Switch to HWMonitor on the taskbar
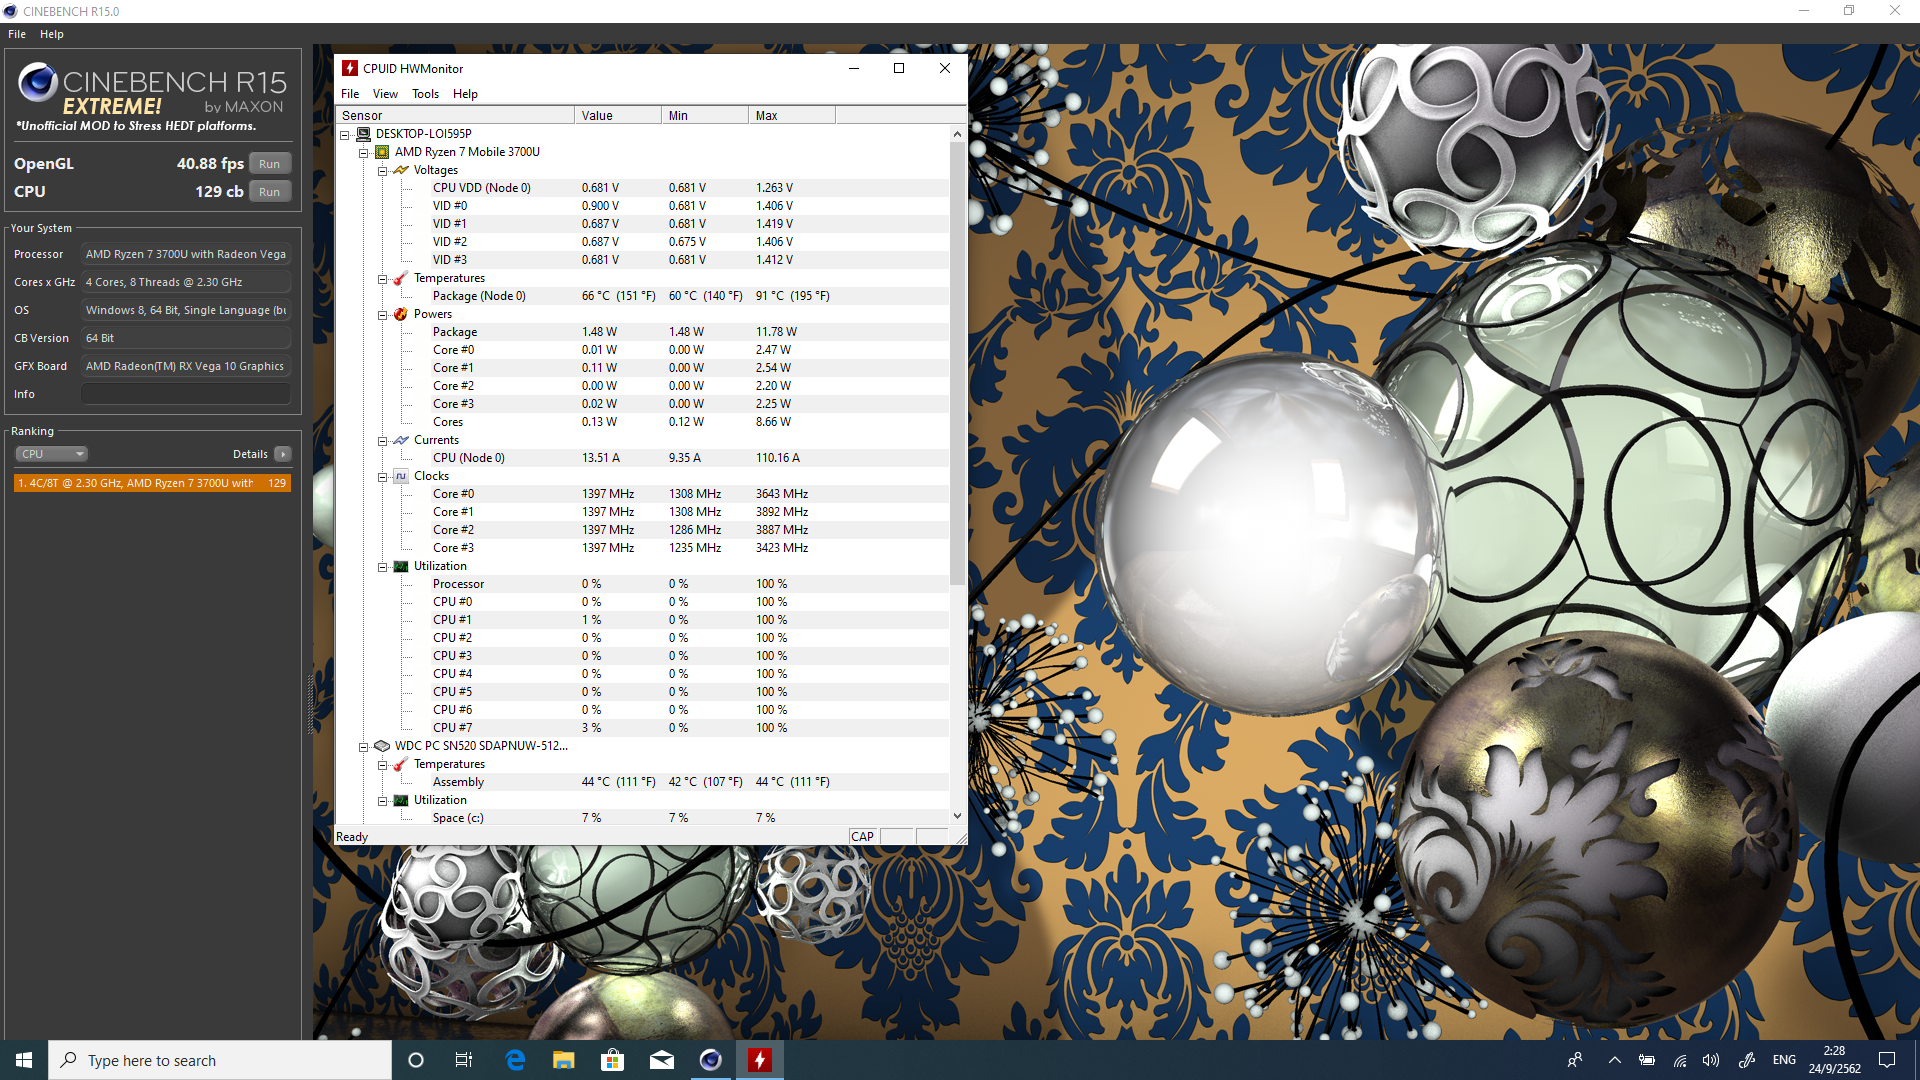 click(759, 1060)
